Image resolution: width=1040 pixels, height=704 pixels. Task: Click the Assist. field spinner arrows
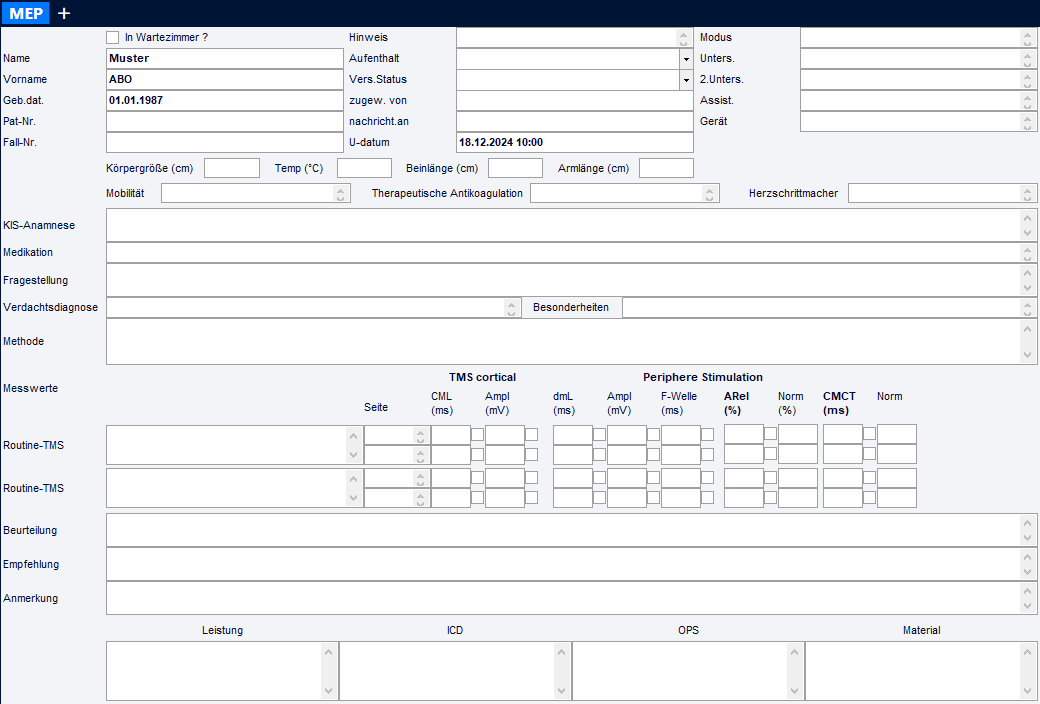tap(1027, 101)
